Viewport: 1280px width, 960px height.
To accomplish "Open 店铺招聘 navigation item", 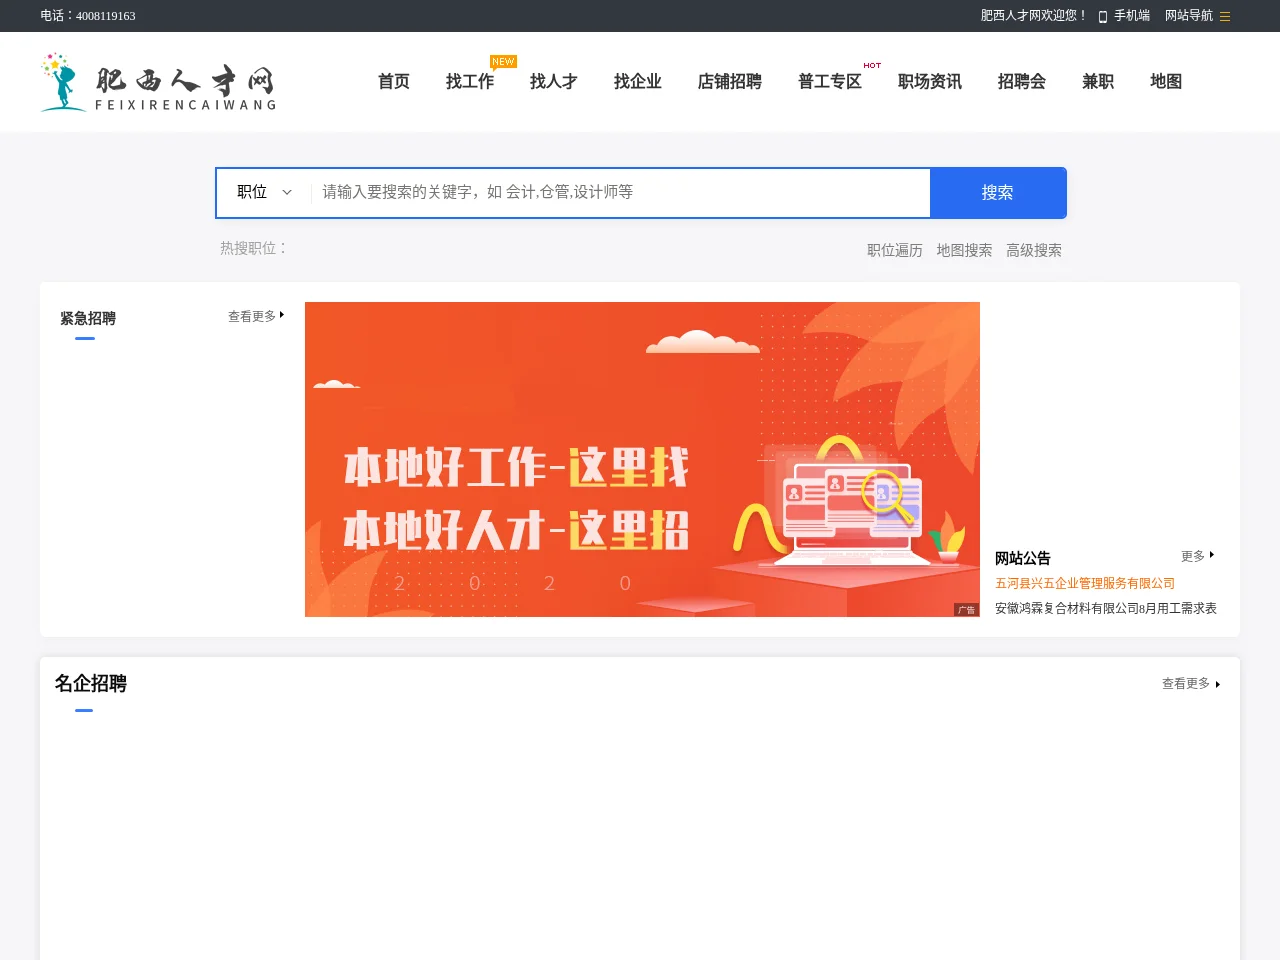I will [730, 82].
